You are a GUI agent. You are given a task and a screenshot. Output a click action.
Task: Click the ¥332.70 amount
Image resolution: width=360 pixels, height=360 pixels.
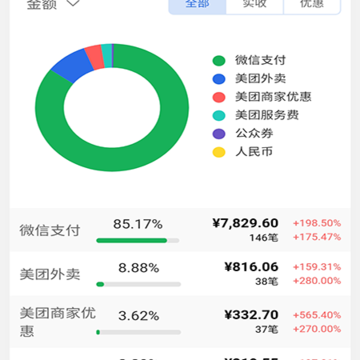[x=251, y=315]
